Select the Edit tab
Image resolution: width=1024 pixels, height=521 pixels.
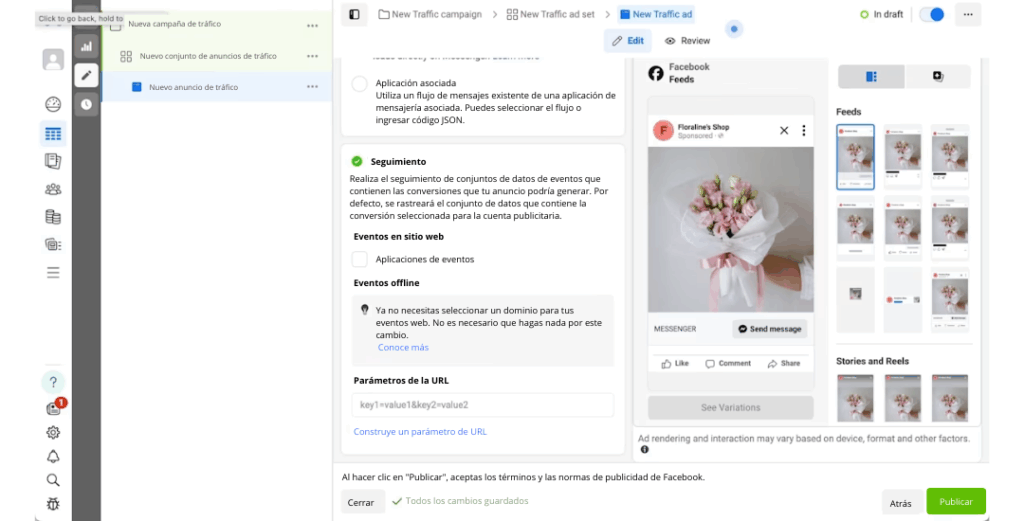[x=628, y=41]
